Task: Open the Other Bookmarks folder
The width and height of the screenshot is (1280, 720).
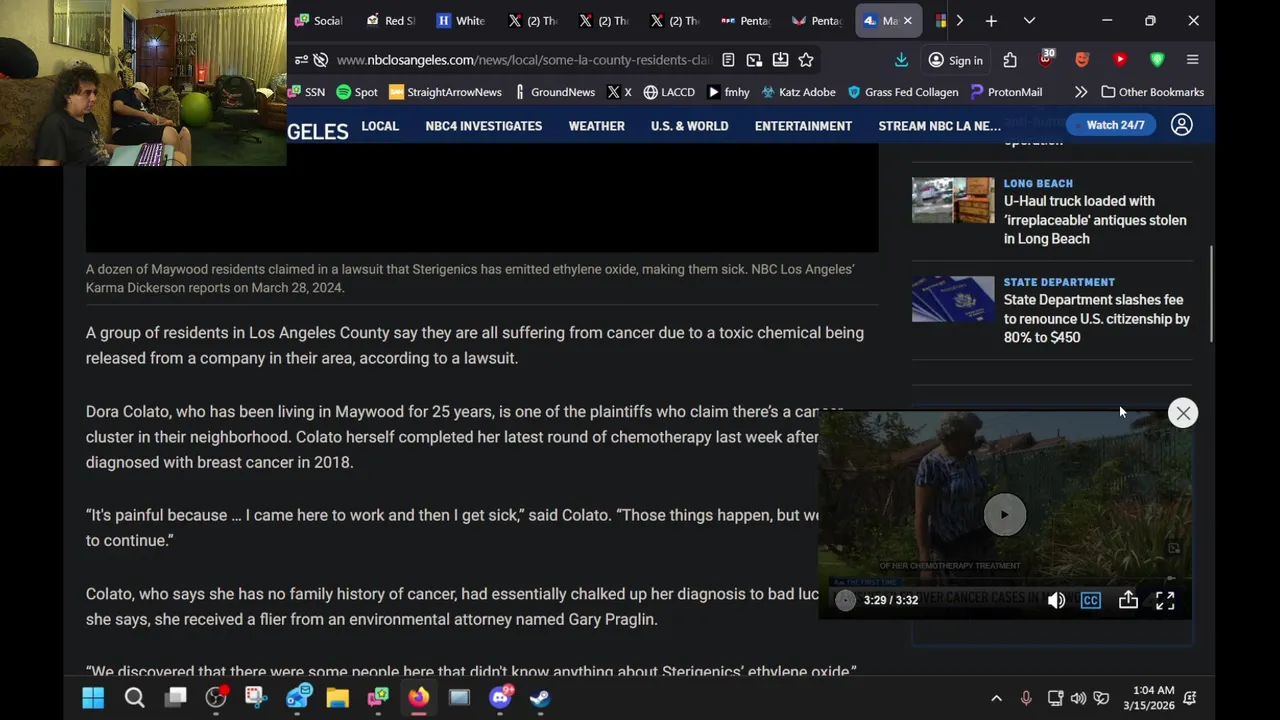Action: pos(1152,92)
